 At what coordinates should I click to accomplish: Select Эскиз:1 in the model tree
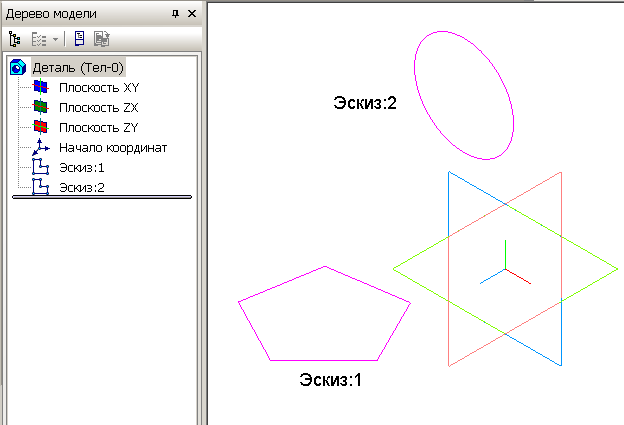[82, 168]
